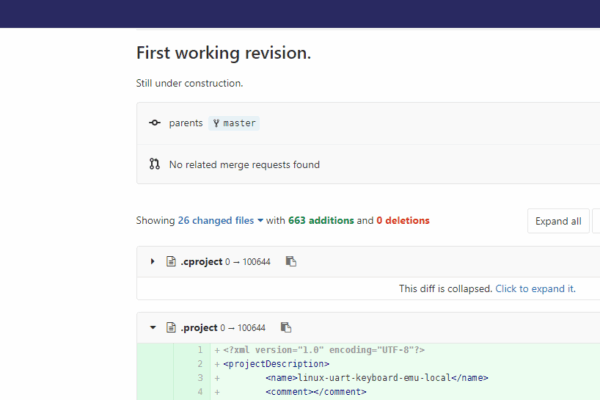Collapse the .project diff
Image resolution: width=600 pixels, height=400 pixels.
153,327
